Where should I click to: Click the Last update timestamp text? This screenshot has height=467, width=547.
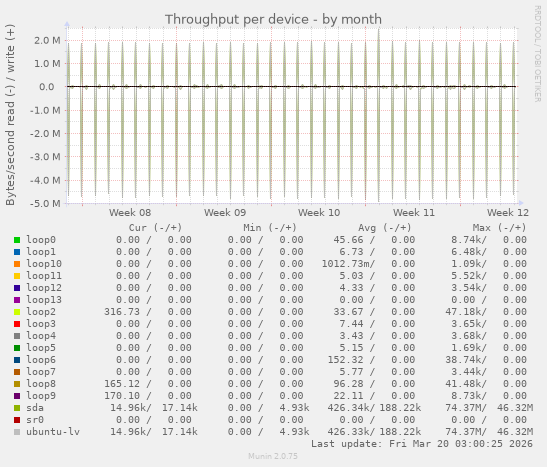click(422, 444)
